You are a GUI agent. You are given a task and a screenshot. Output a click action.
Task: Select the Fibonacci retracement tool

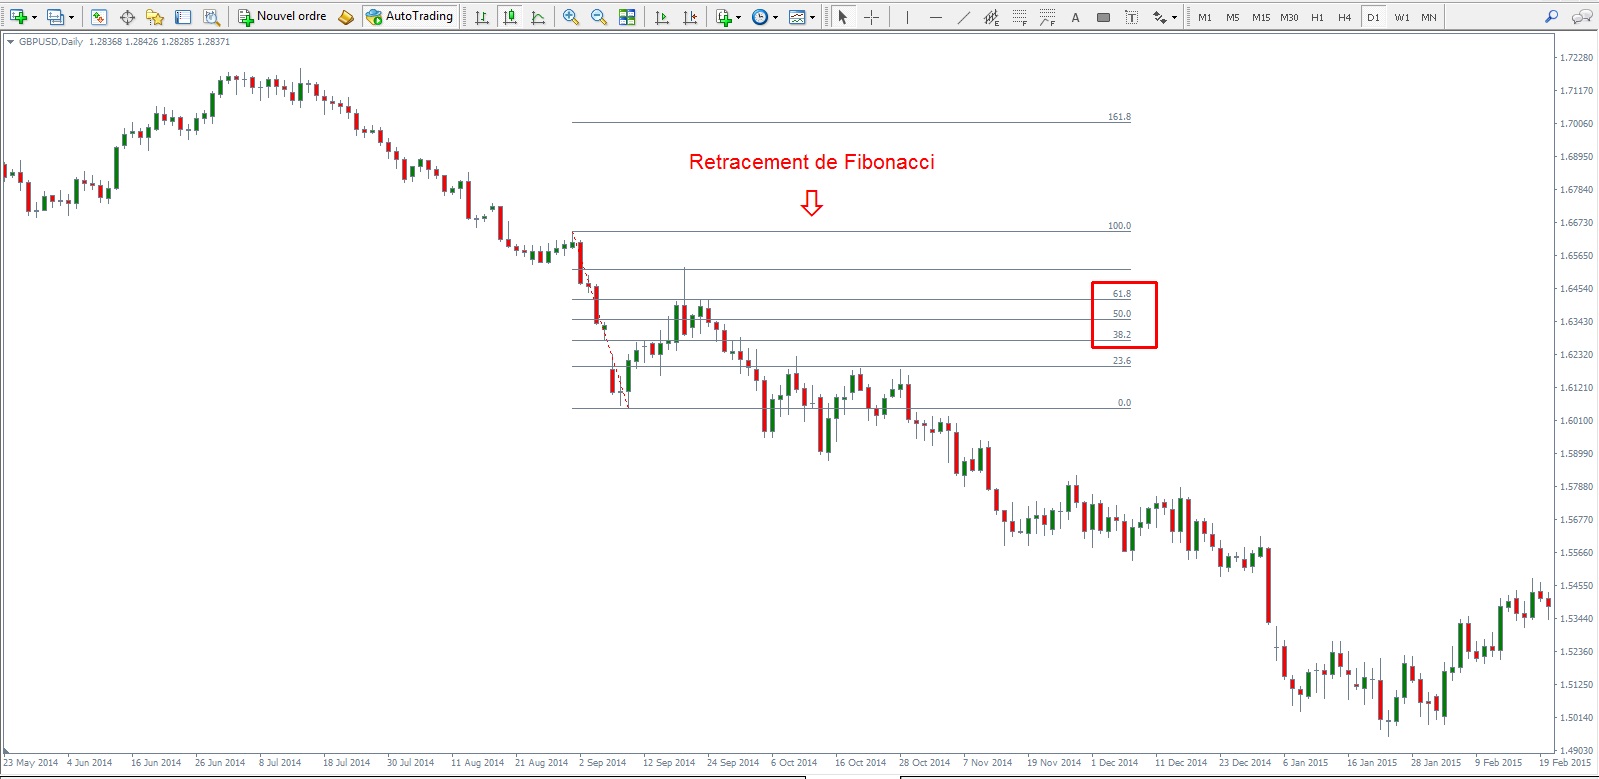point(1019,17)
